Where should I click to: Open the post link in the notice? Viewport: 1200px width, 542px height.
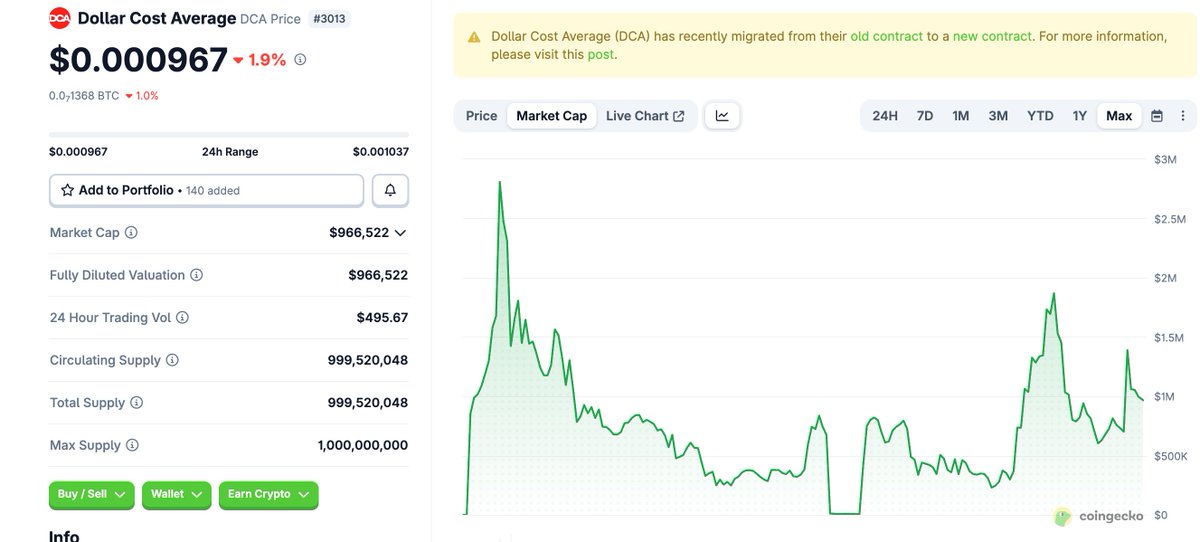tap(600, 54)
